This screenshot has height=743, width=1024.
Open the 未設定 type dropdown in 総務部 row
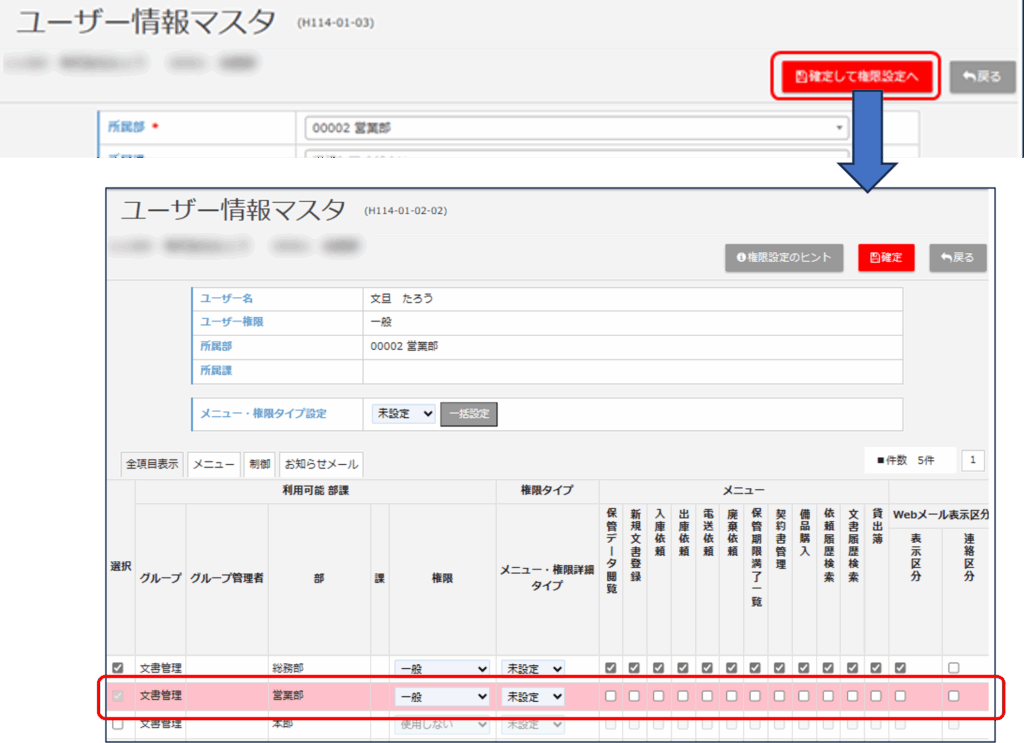click(x=532, y=668)
